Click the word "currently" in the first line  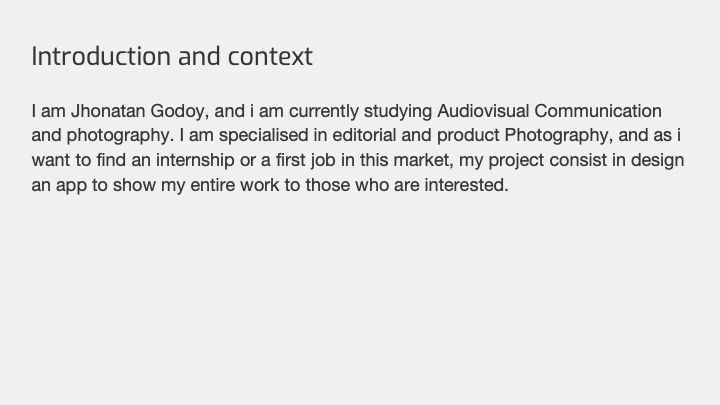(324, 112)
